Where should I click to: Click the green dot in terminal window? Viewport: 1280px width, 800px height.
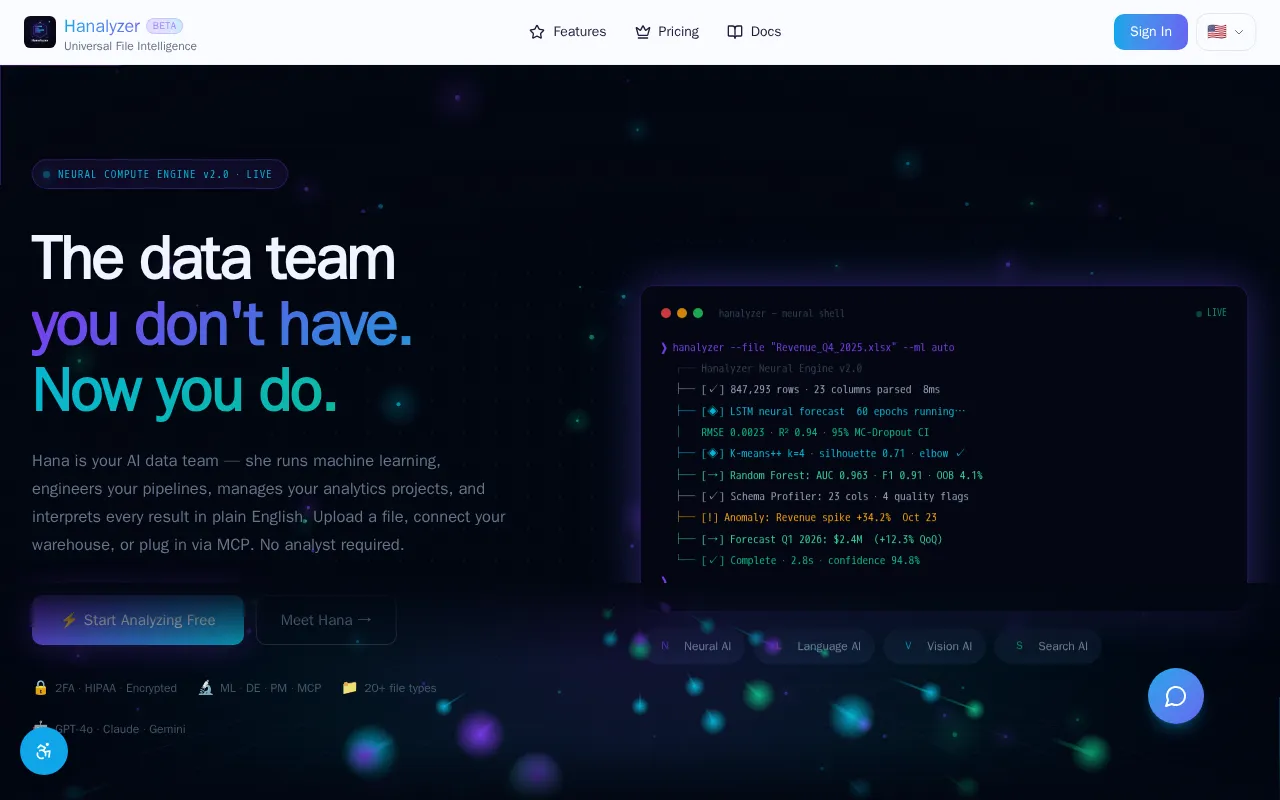tap(698, 313)
